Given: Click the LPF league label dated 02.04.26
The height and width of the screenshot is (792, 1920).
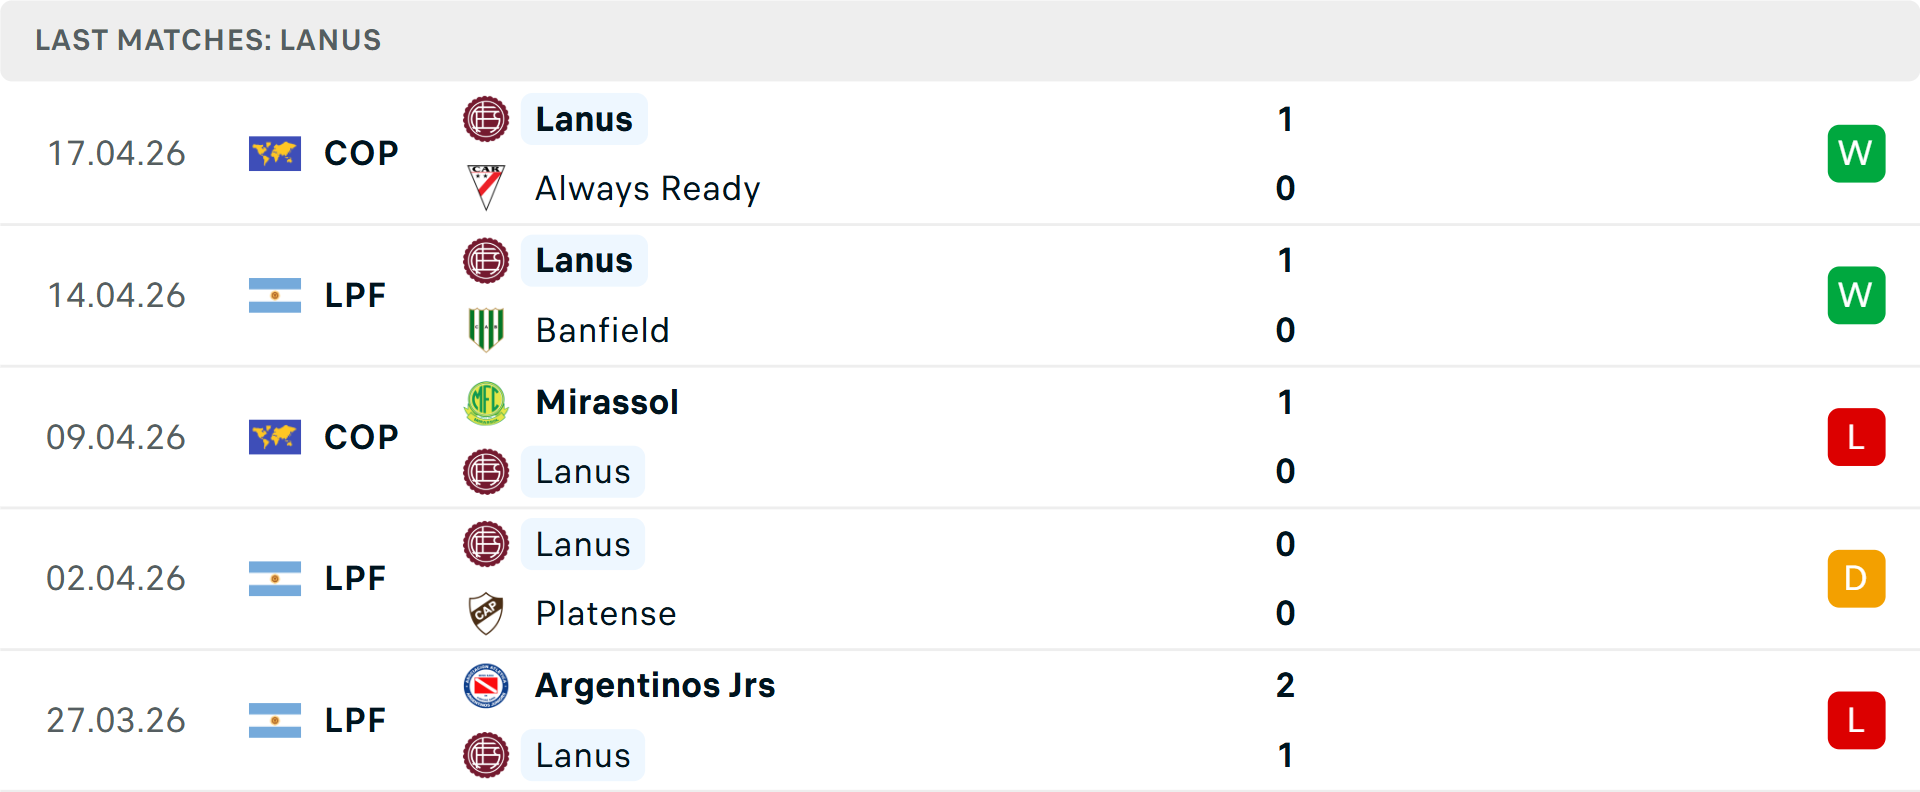Looking at the screenshot, I should [x=355, y=578].
